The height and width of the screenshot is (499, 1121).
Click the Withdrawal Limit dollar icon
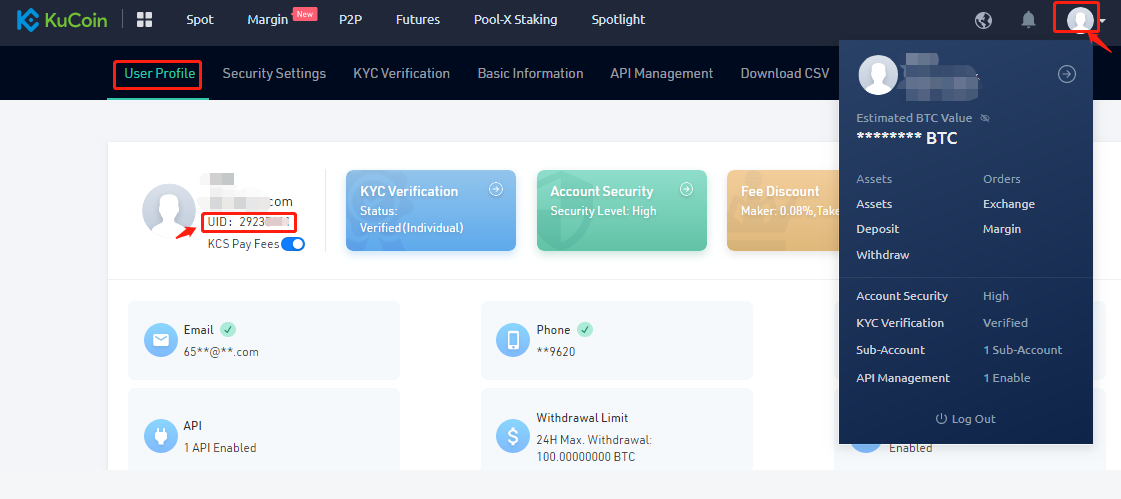point(513,436)
